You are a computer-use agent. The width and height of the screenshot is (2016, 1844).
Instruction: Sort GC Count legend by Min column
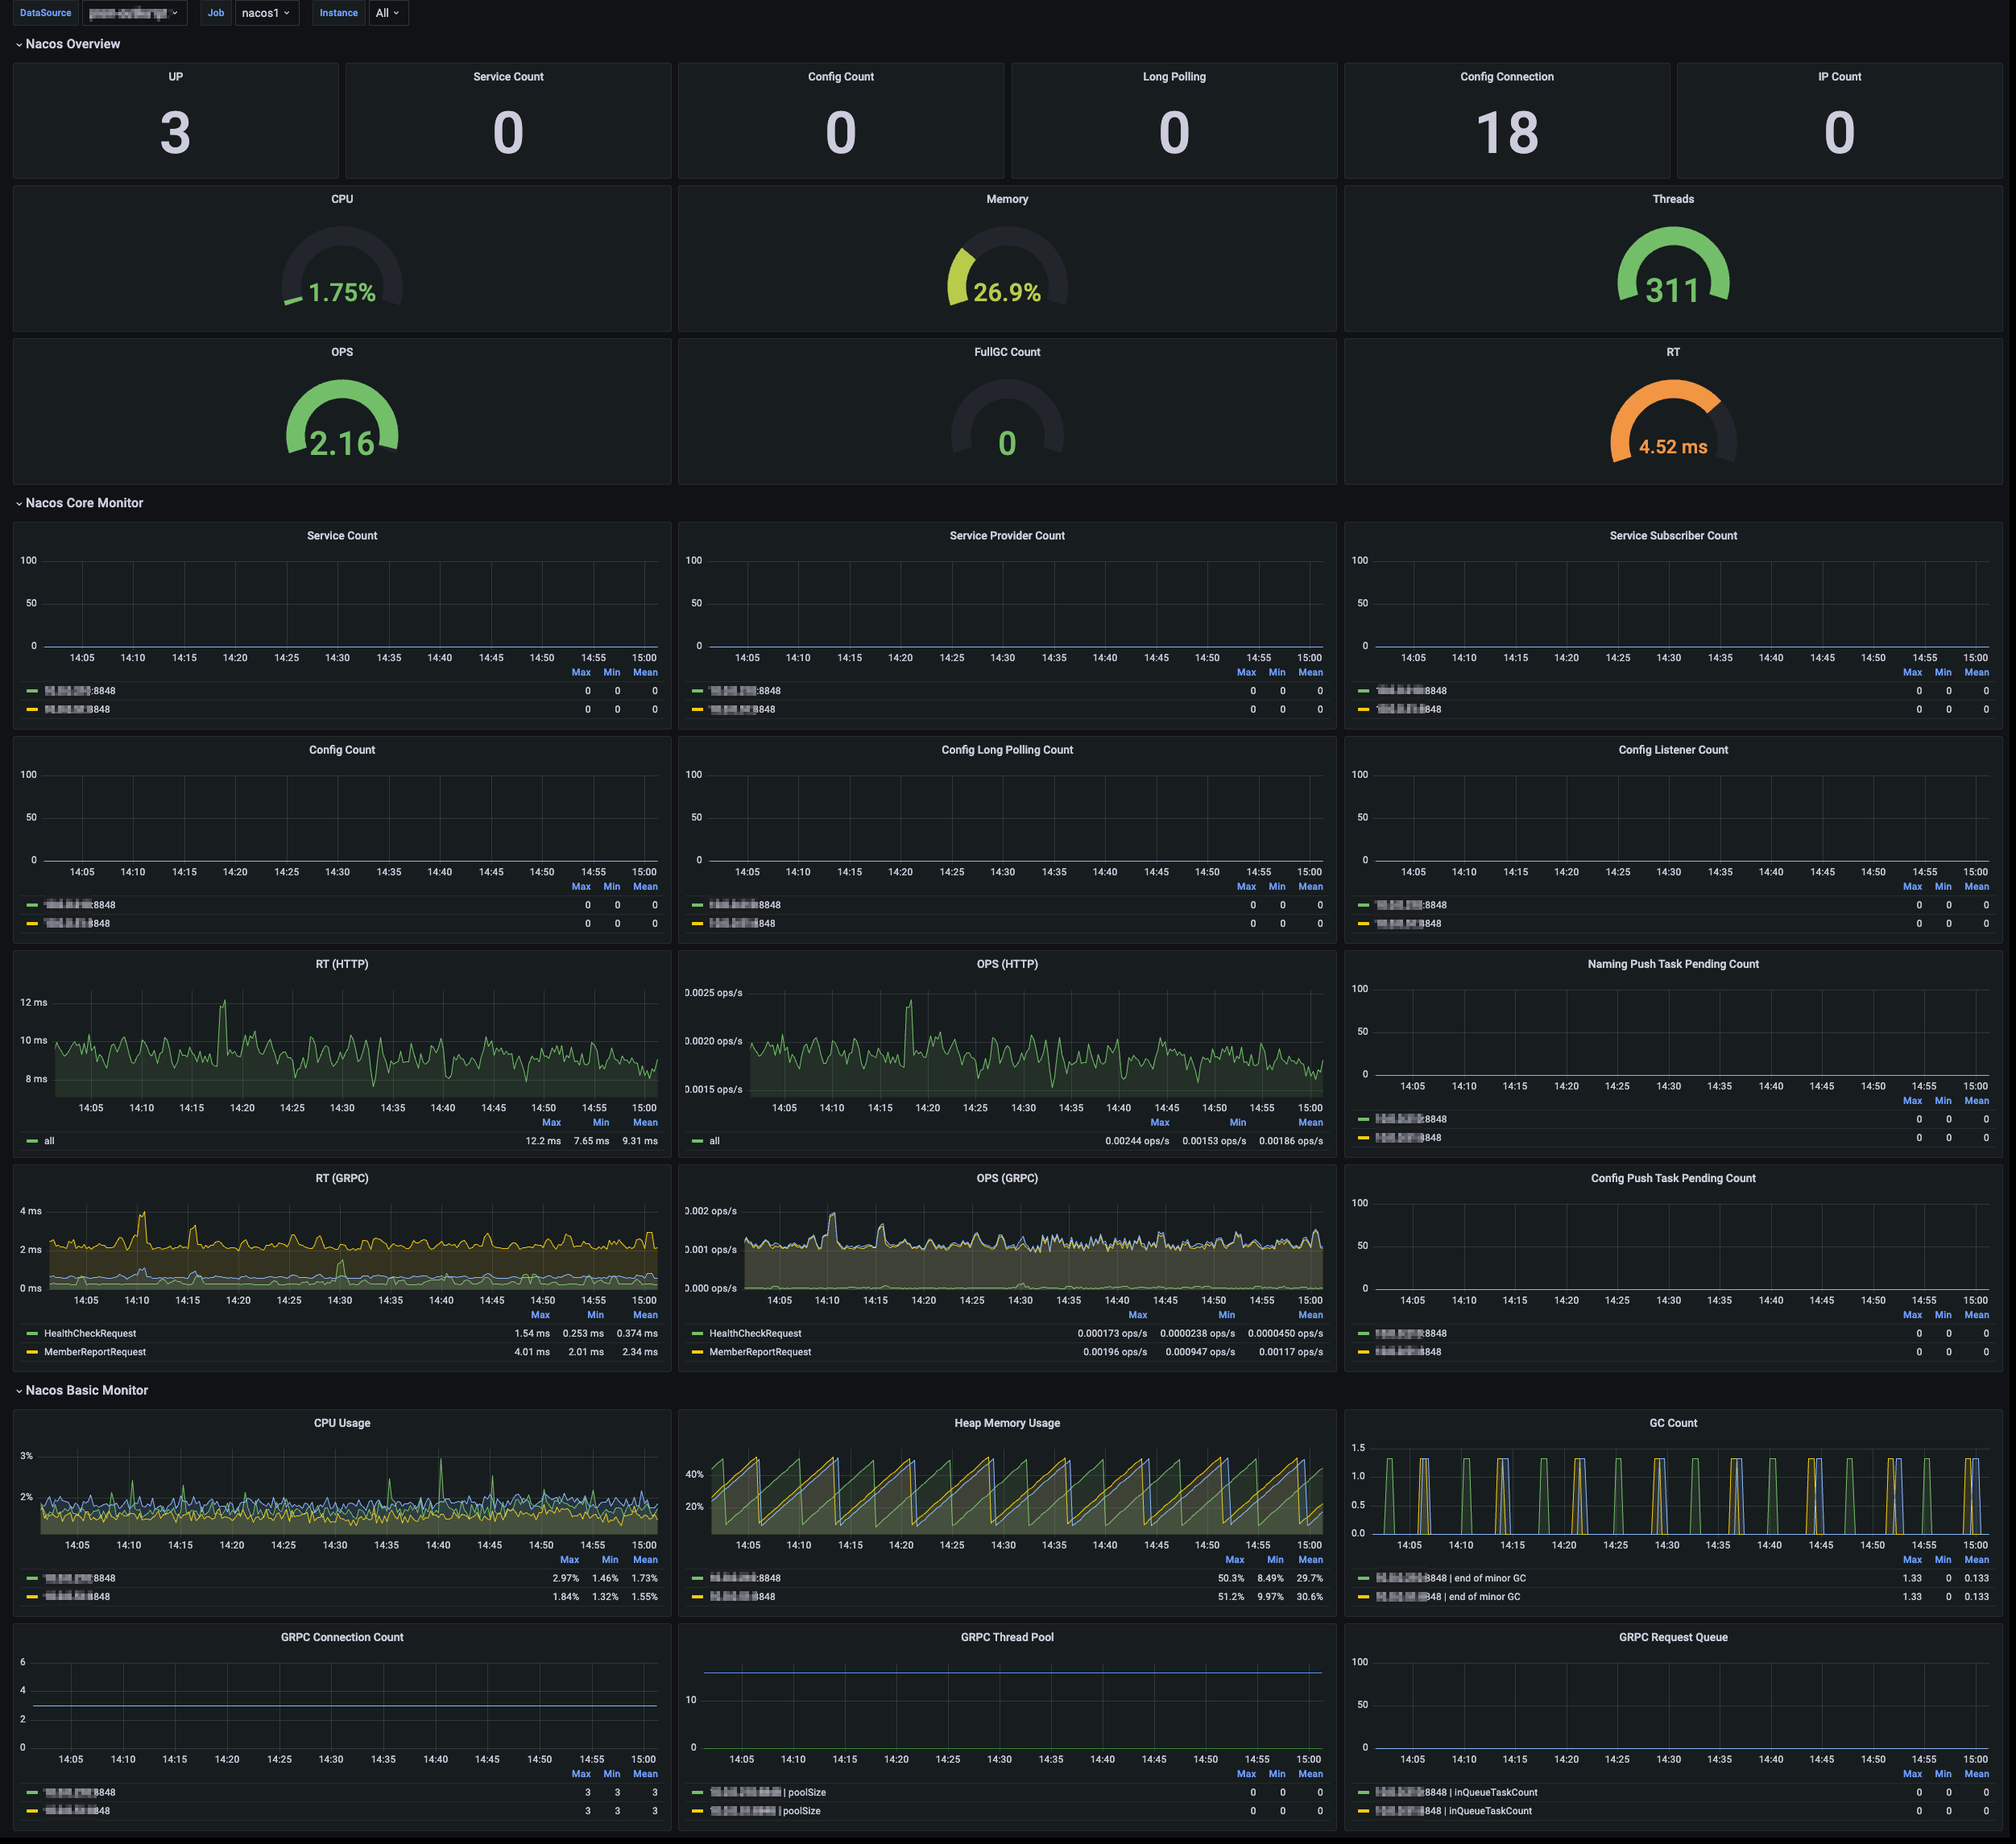(x=1942, y=1560)
